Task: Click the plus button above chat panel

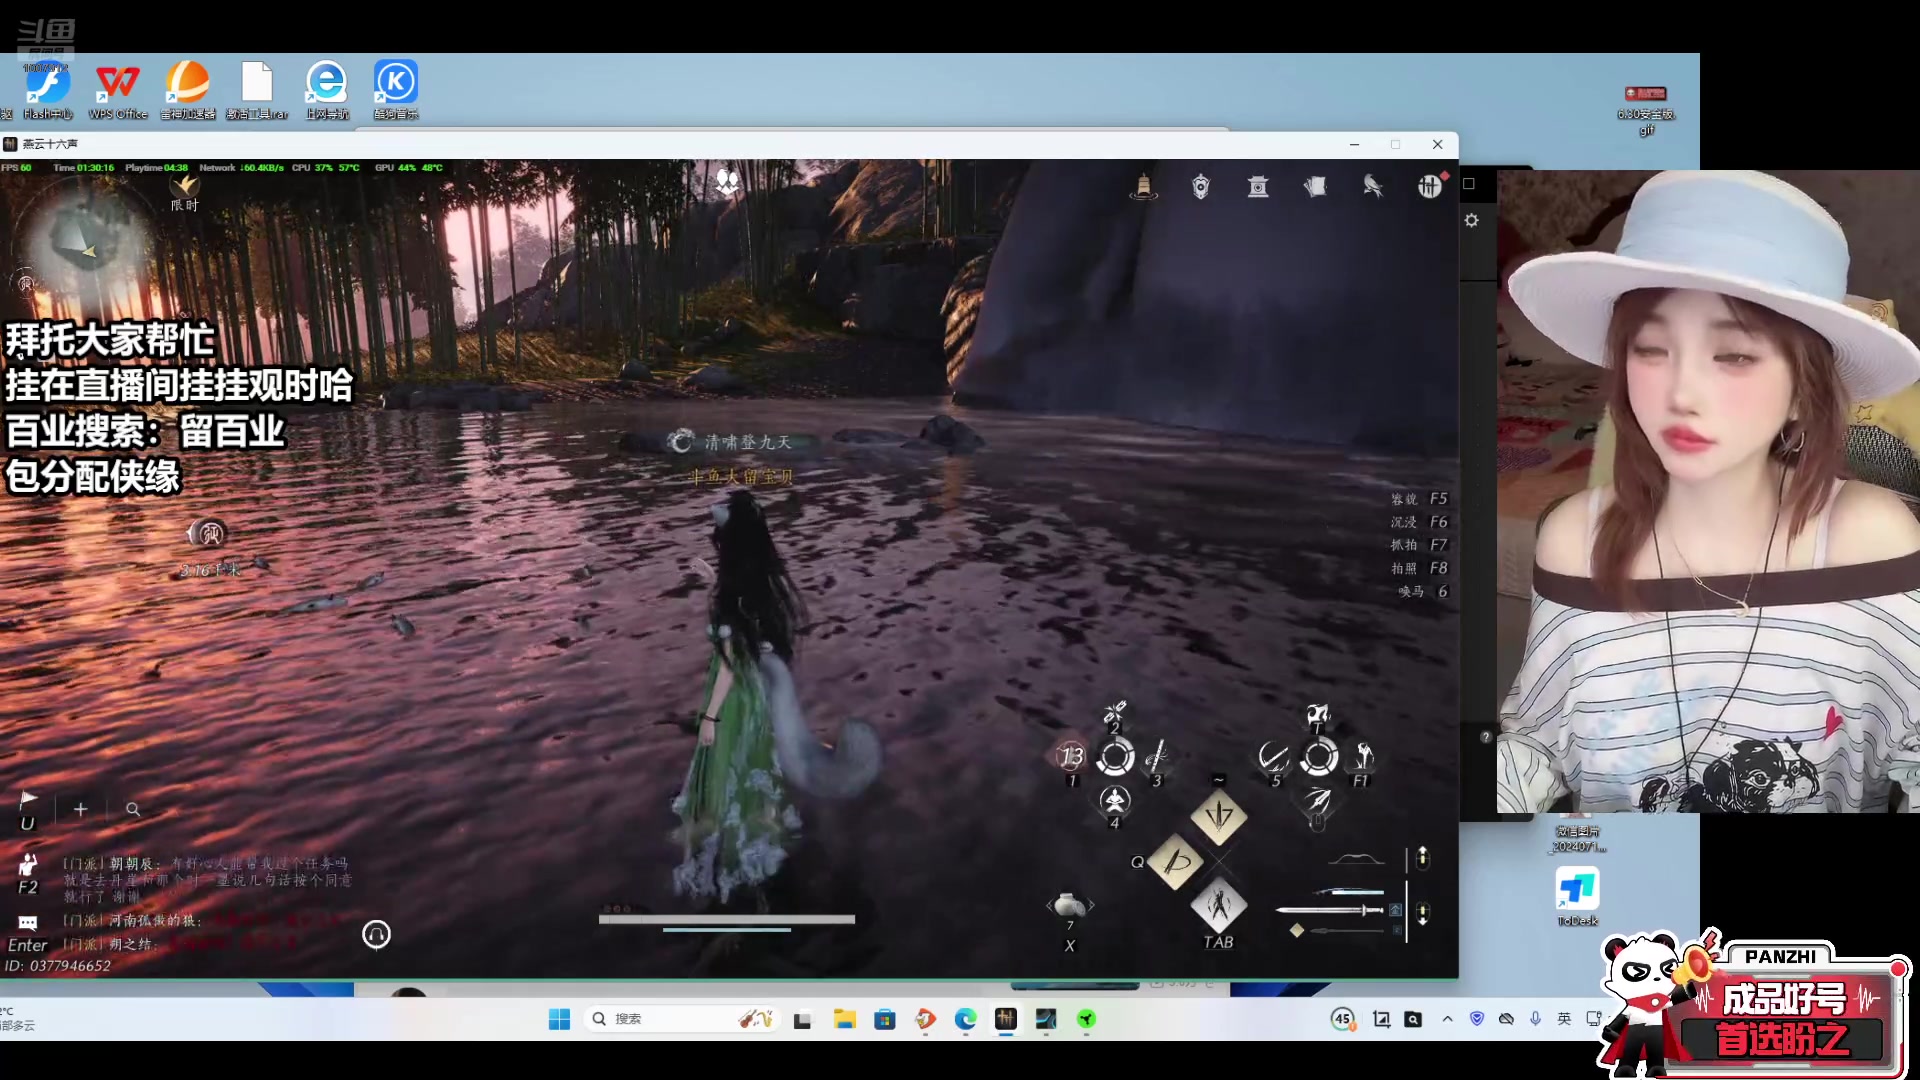Action: tap(81, 809)
